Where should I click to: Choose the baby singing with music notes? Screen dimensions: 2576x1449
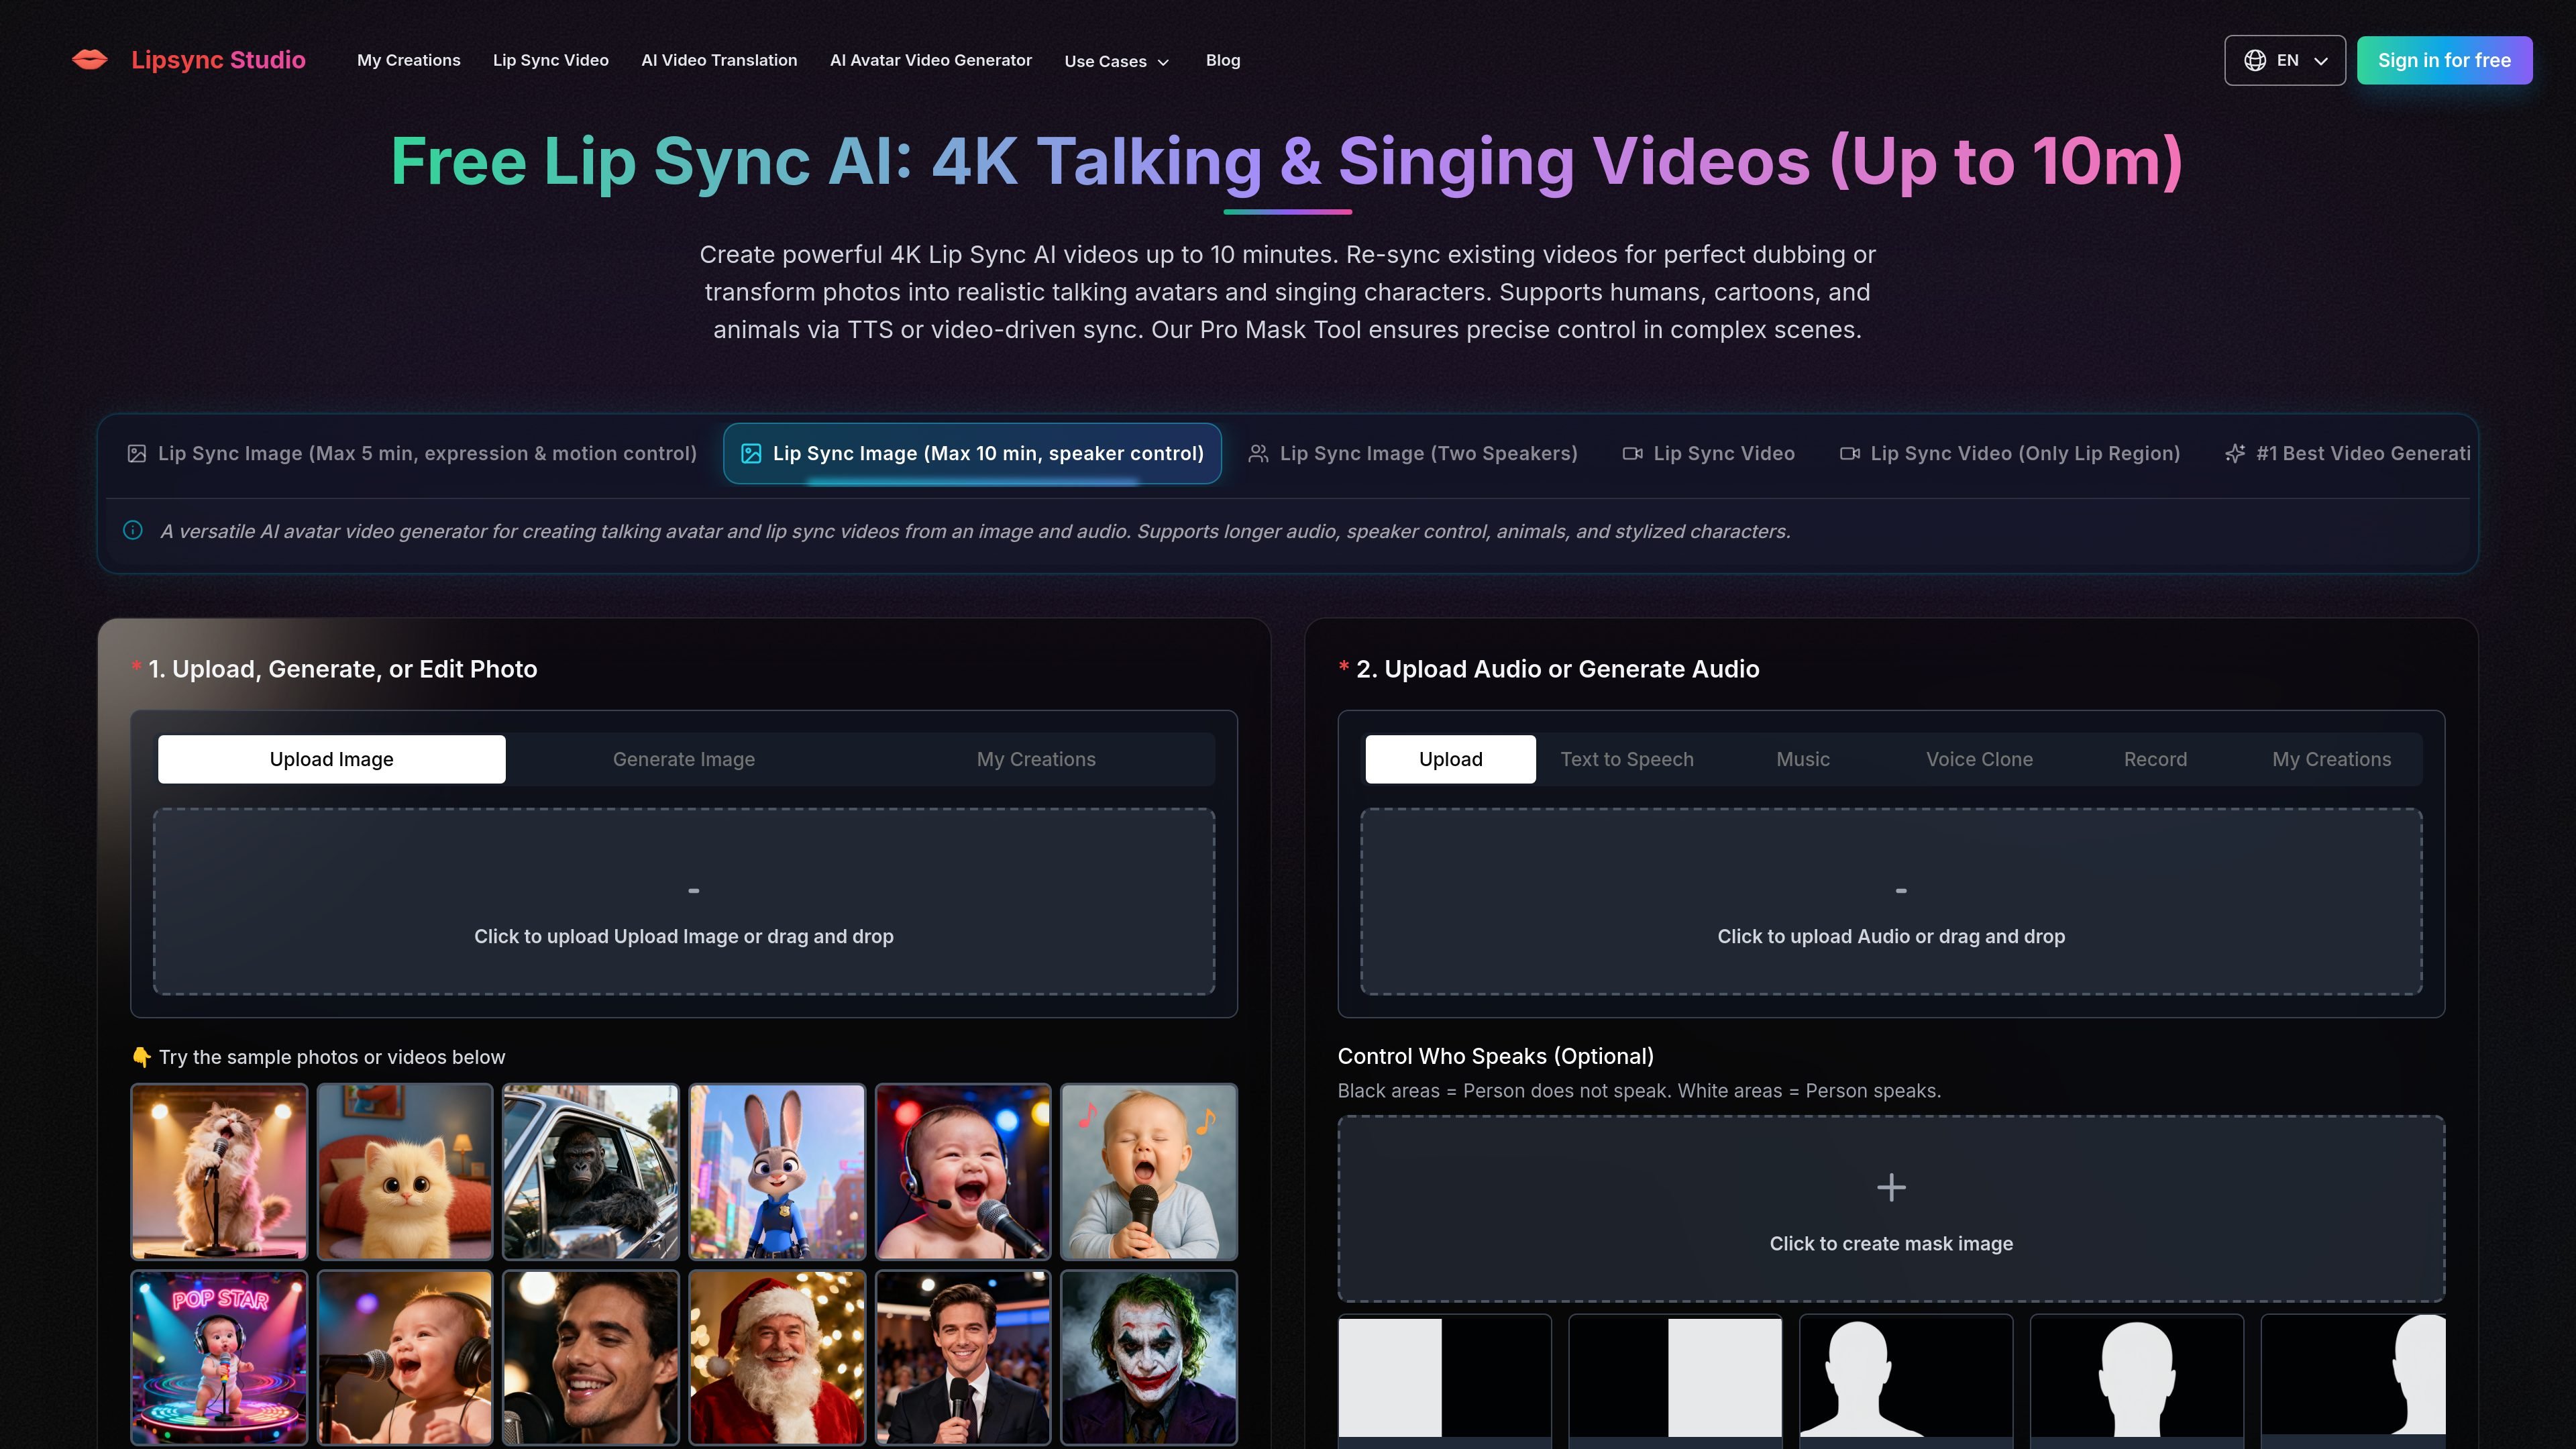click(x=1149, y=1171)
